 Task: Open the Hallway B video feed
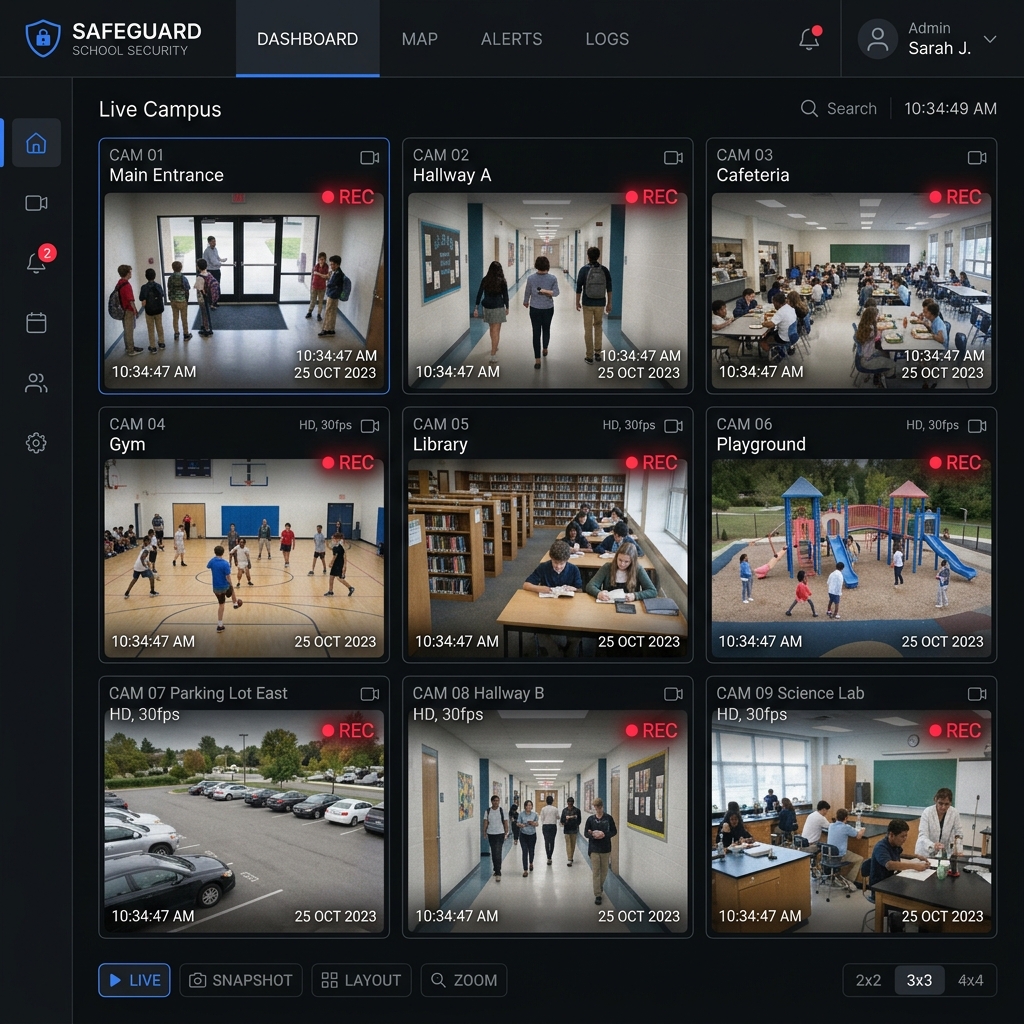548,821
